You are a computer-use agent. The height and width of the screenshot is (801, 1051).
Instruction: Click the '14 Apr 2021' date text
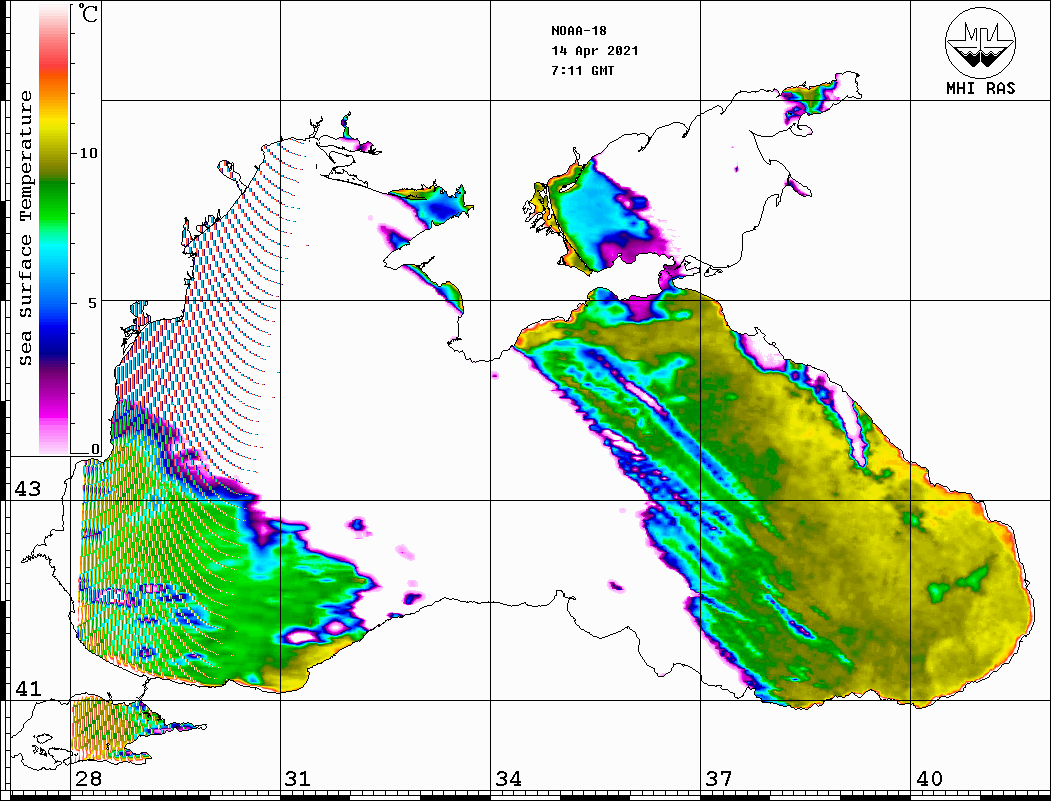[x=595, y=51]
